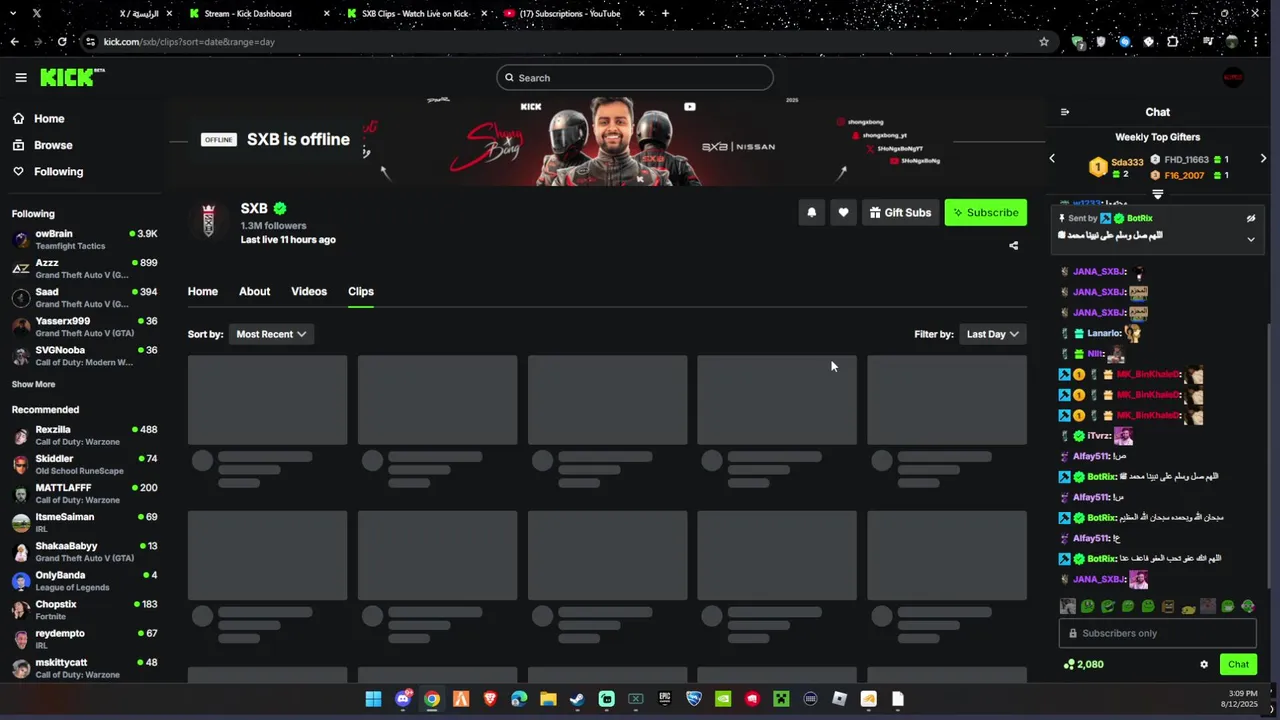The height and width of the screenshot is (720, 1280).
Task: Switch to the Videos tab
Action: pos(308,291)
